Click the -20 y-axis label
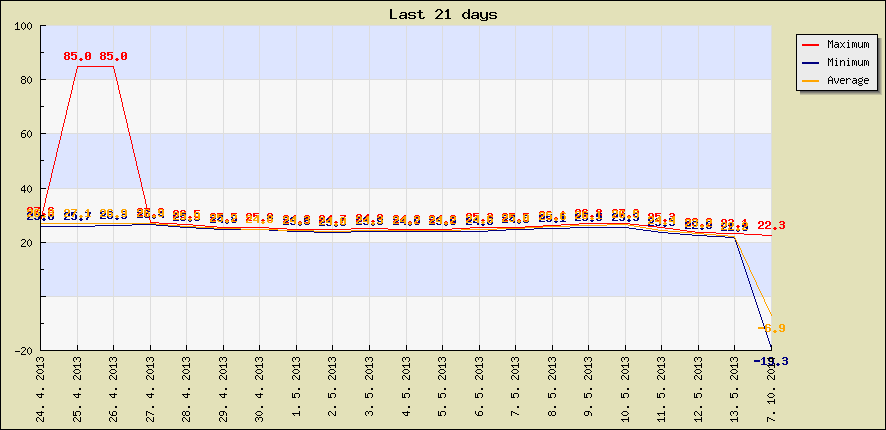The image size is (886, 430). [23, 351]
